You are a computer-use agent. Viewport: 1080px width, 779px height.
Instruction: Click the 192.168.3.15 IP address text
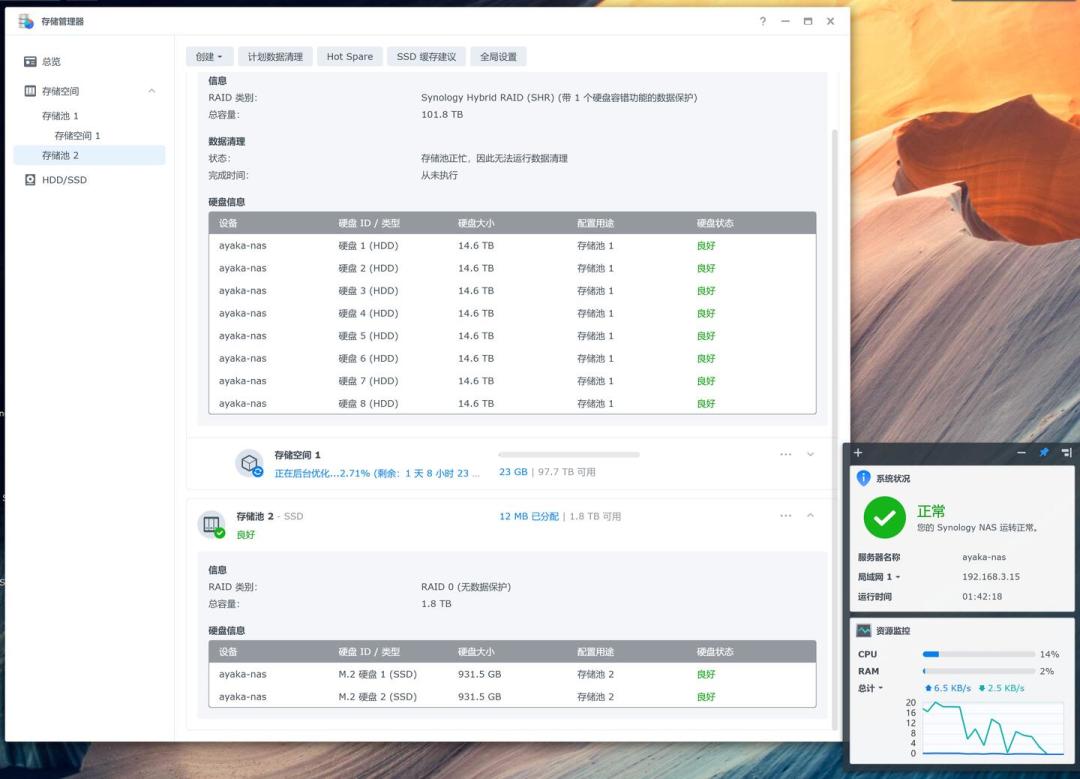coord(990,577)
